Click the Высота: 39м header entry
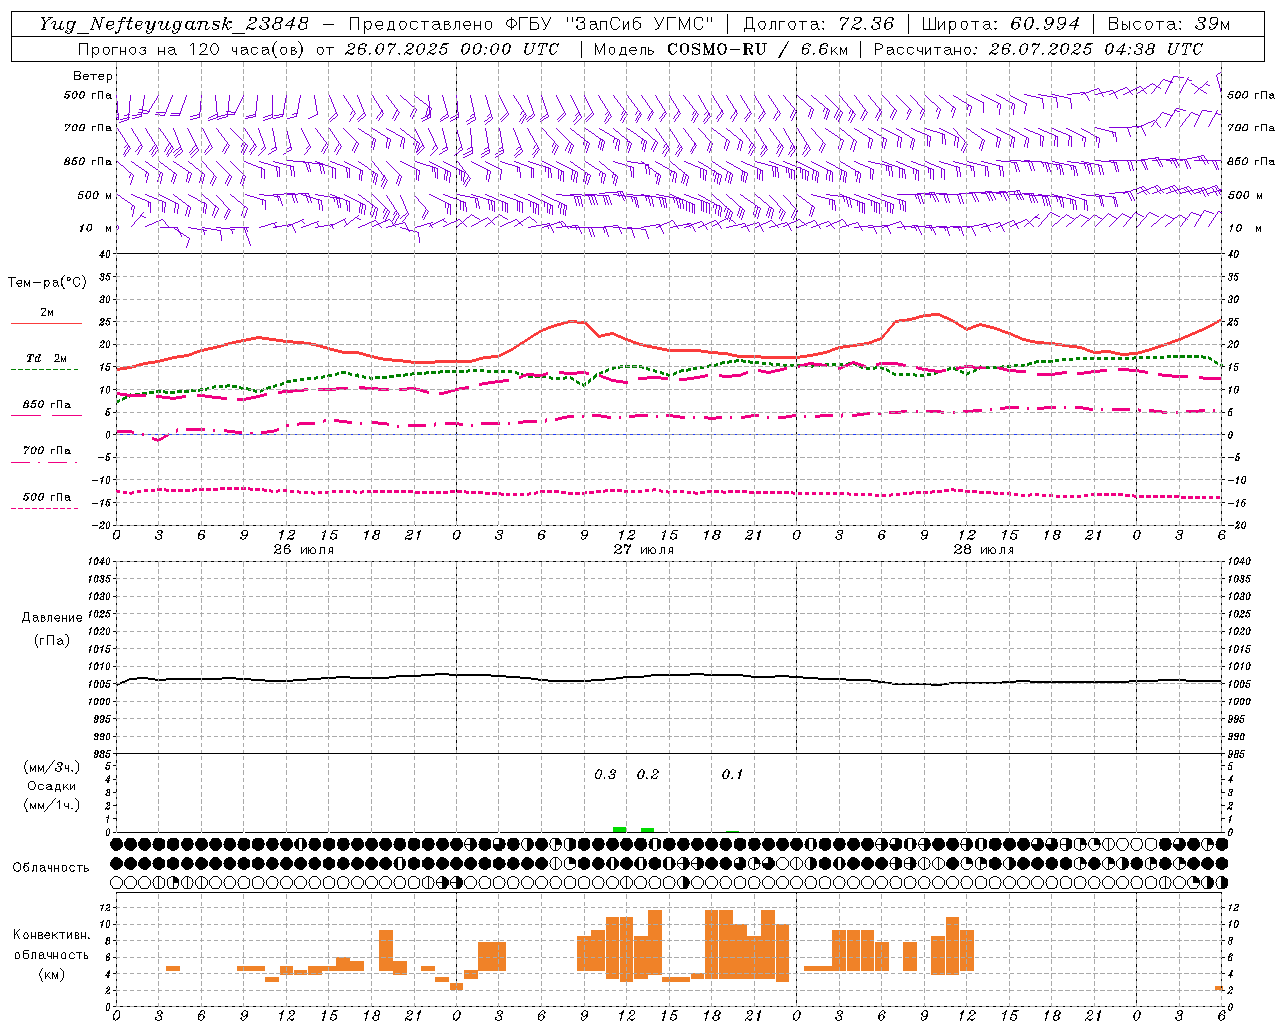The height and width of the screenshot is (1024, 1280). coord(1169,24)
